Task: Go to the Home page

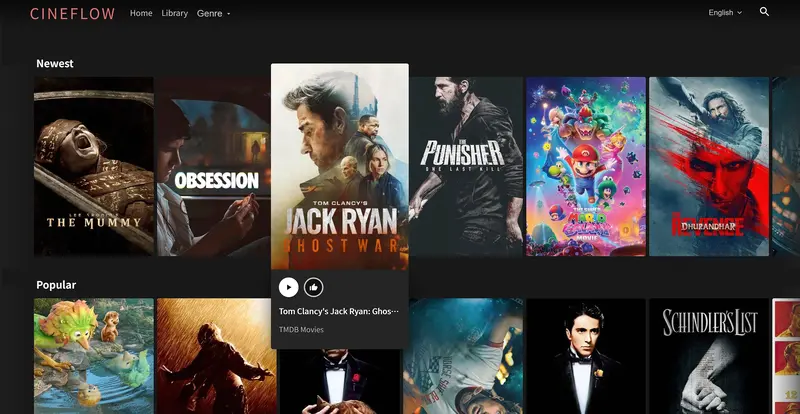Action: 141,13
